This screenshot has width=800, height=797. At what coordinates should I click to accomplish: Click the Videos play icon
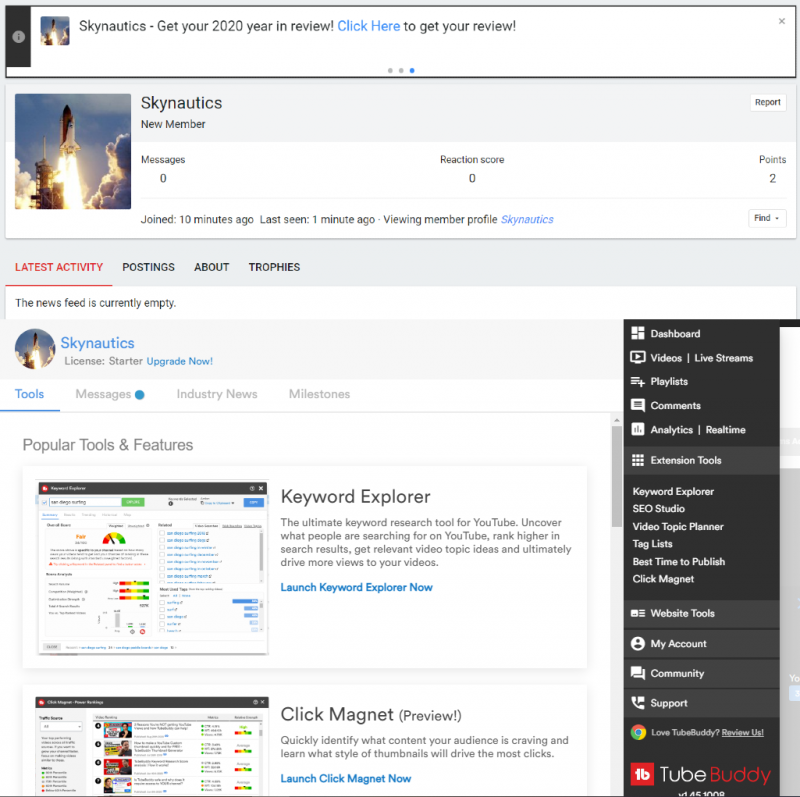(638, 357)
